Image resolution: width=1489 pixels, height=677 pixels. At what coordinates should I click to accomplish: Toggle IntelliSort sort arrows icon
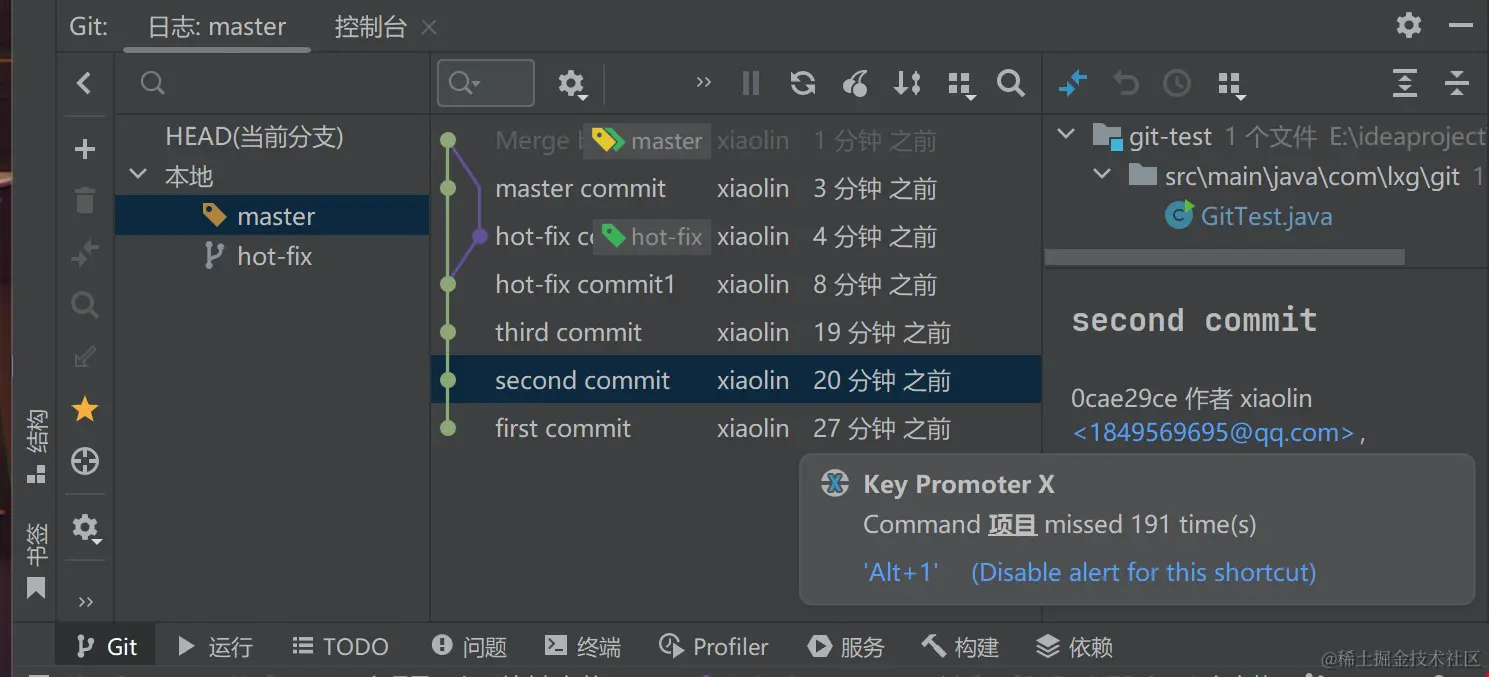point(907,83)
